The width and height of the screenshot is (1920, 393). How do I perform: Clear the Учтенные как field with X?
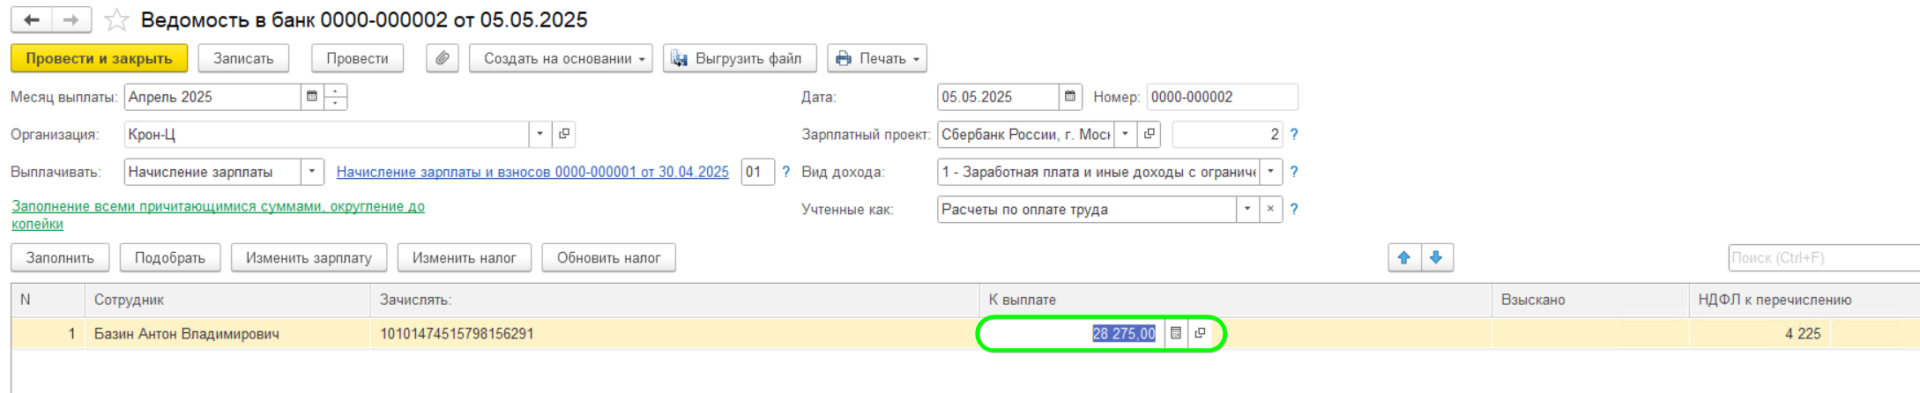(x=1270, y=209)
